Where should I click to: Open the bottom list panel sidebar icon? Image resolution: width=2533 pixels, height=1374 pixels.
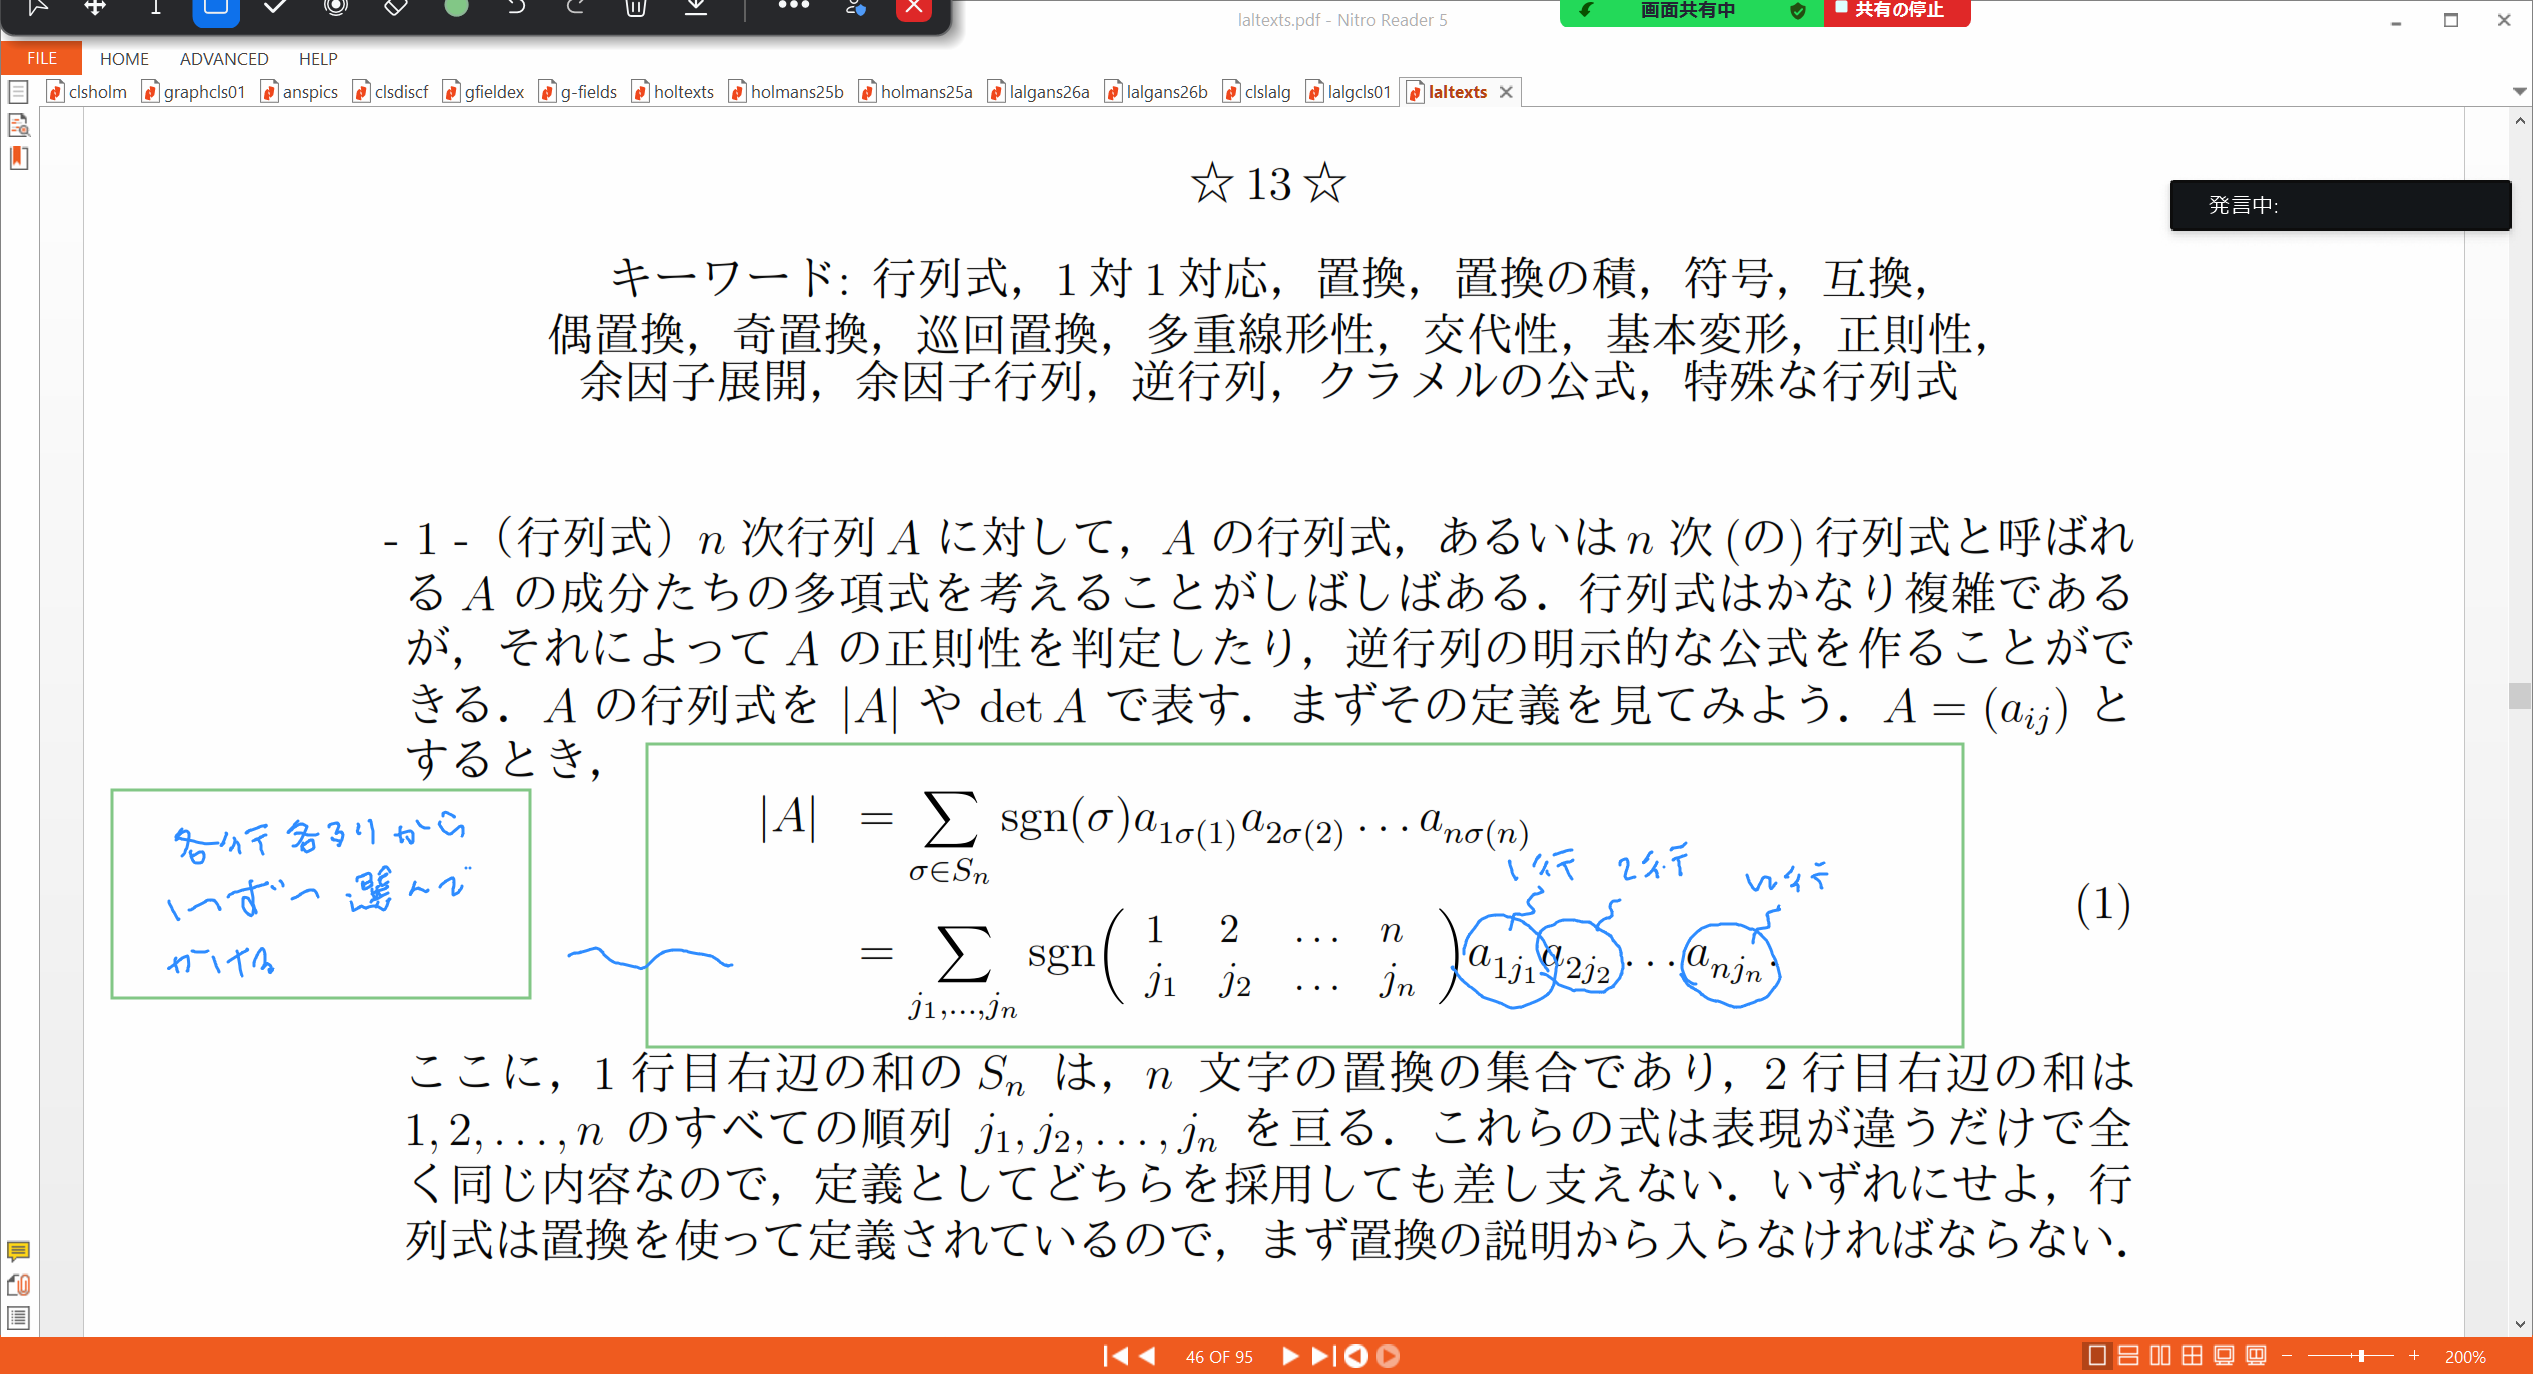(x=18, y=1318)
